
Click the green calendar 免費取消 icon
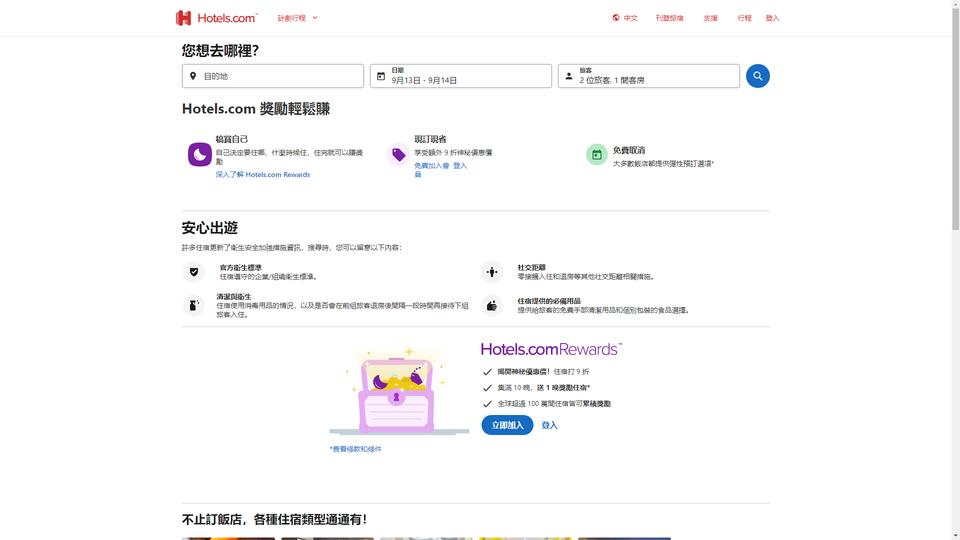click(x=597, y=154)
